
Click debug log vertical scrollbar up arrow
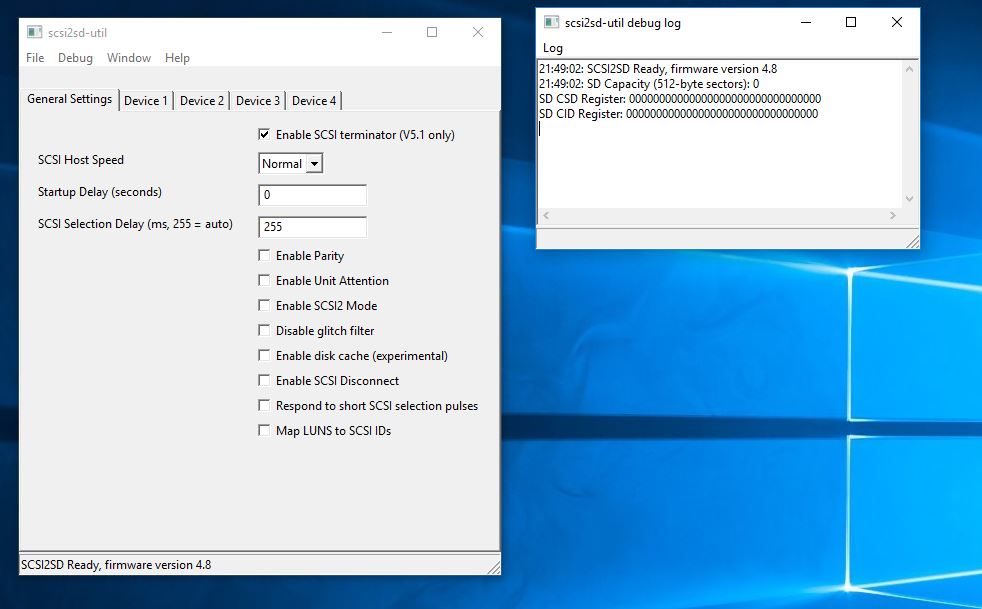point(909,68)
